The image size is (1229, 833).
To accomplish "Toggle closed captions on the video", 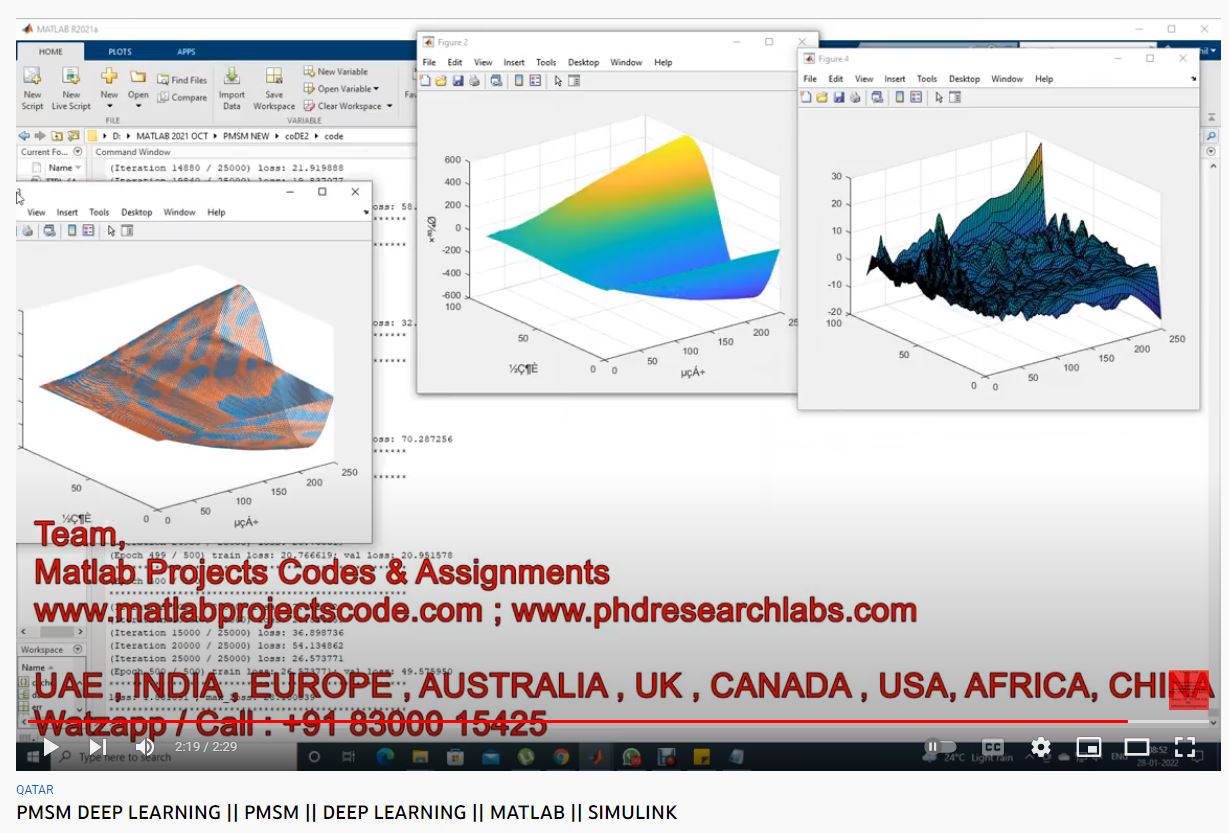I will [x=992, y=747].
